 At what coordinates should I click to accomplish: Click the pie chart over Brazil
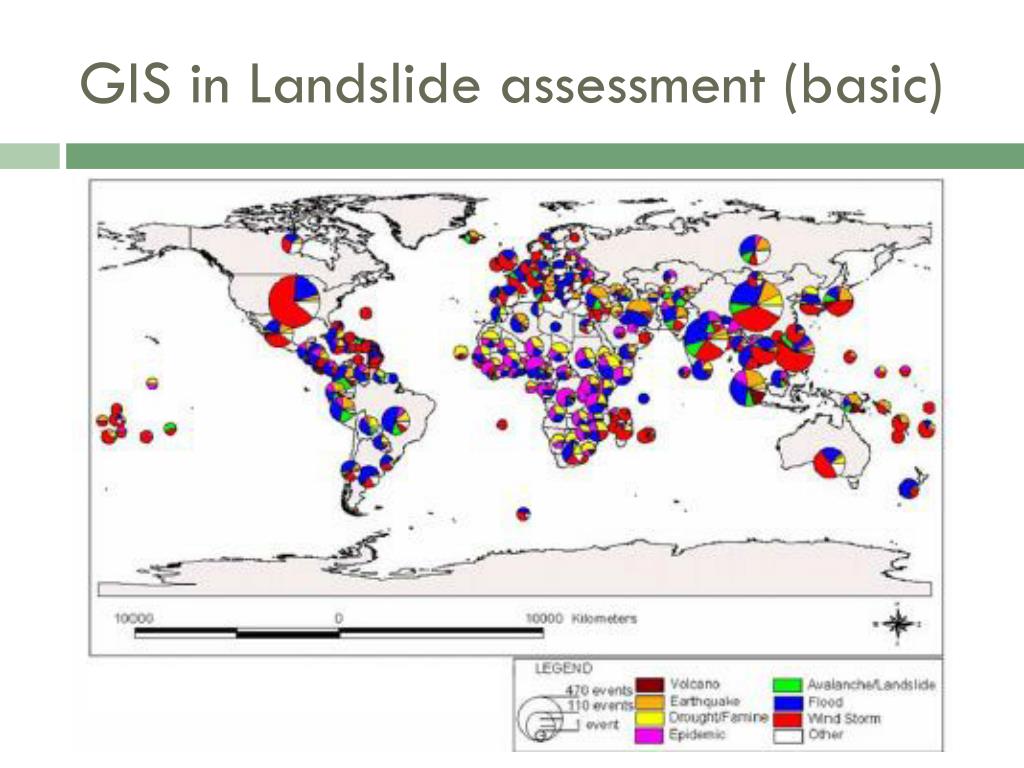pyautogui.click(x=396, y=420)
